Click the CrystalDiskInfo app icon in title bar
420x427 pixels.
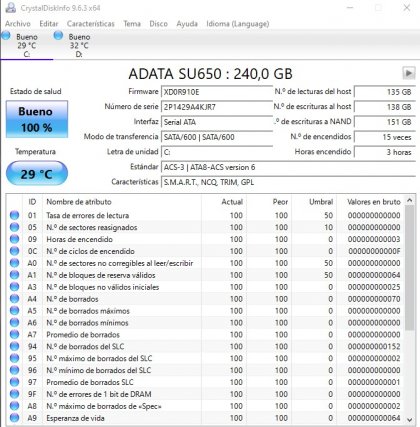point(11,8)
